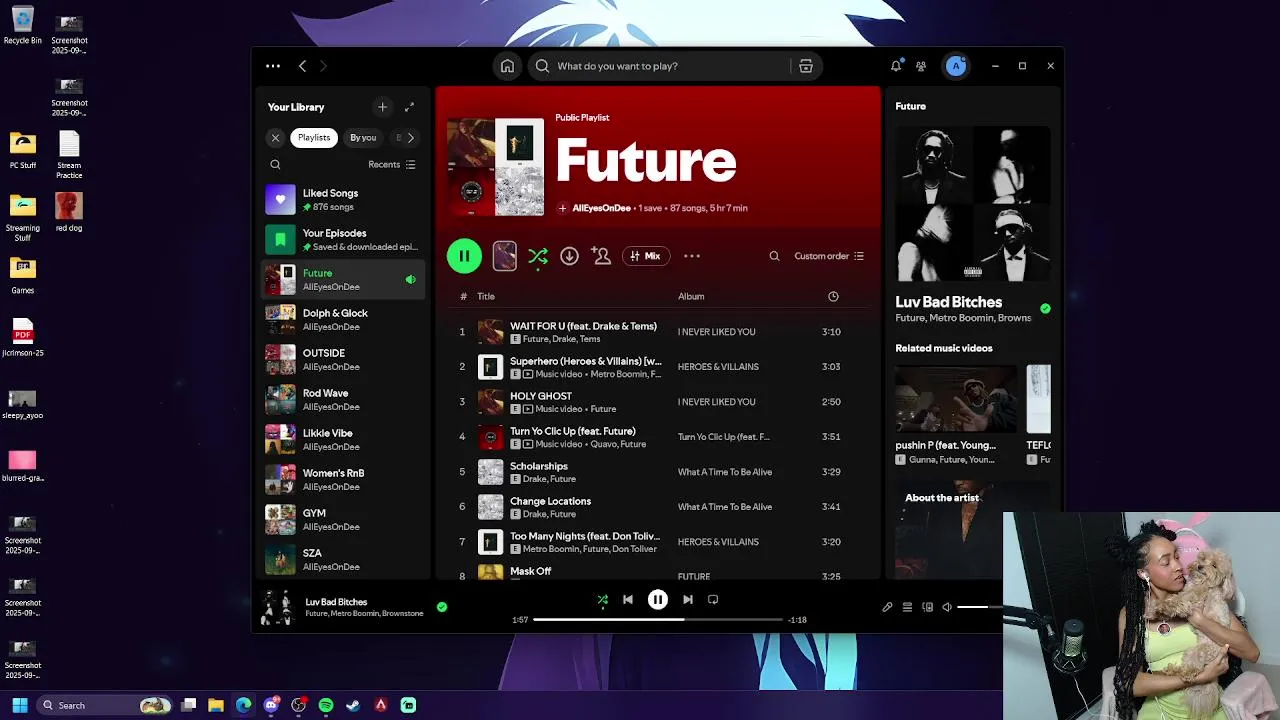This screenshot has width=1280, height=720.
Task: Open the Likkle Vibe playlist
Action: click(343, 440)
